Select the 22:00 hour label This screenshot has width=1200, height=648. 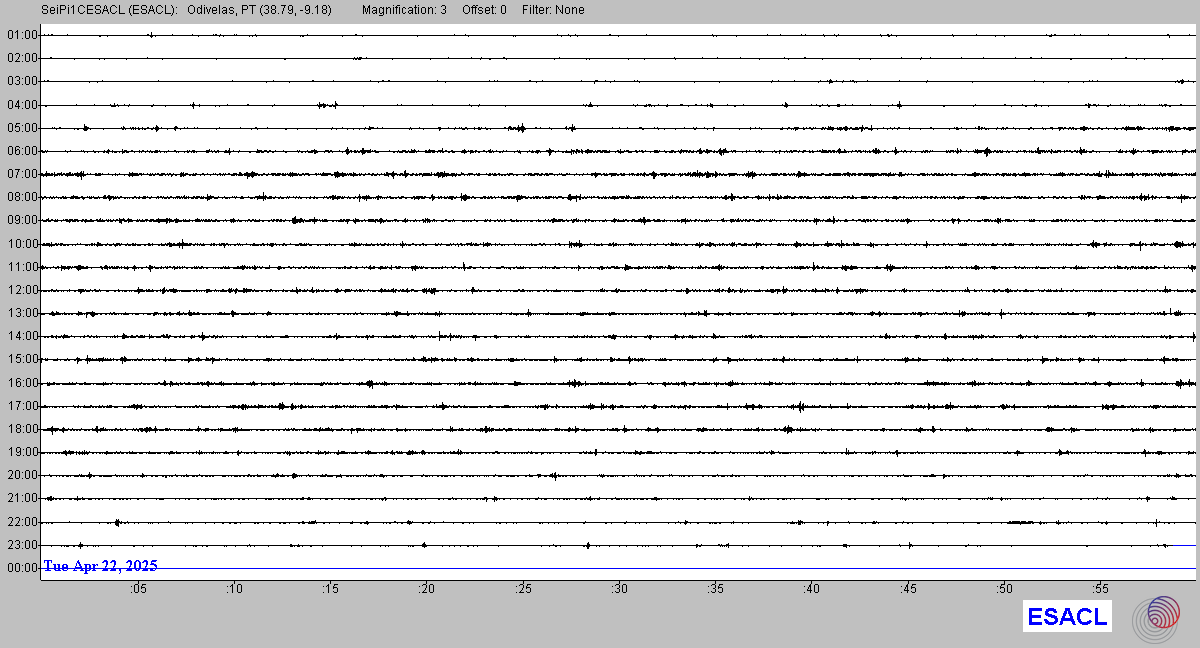pos(22,522)
